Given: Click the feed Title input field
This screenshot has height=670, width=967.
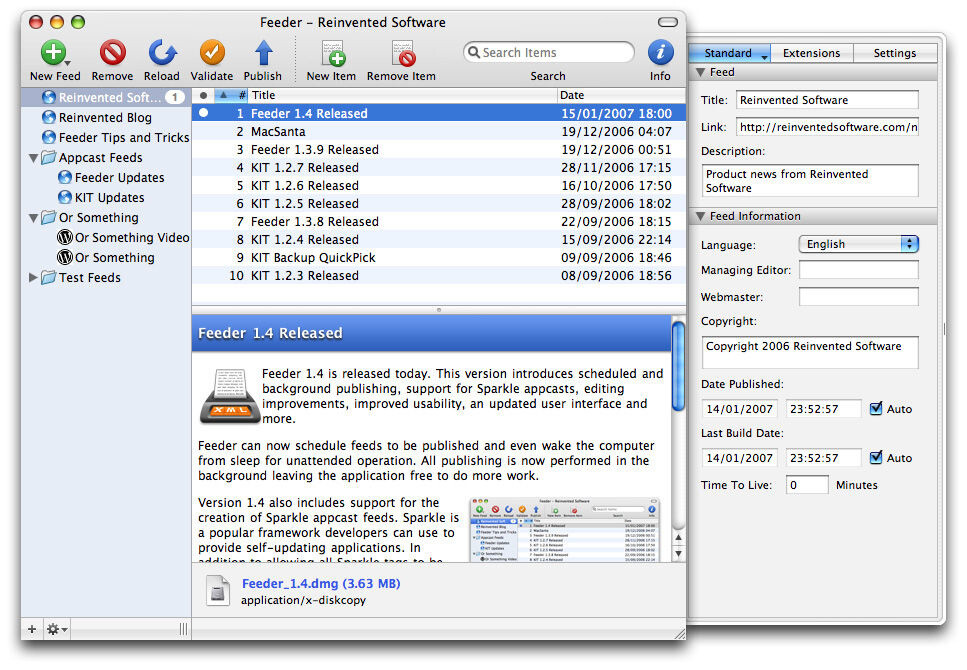Looking at the screenshot, I should (826, 100).
